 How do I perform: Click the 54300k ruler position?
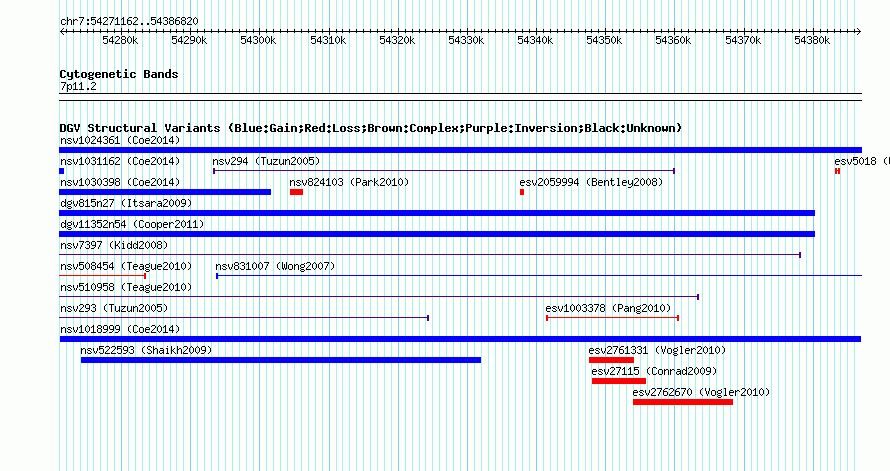click(x=258, y=40)
